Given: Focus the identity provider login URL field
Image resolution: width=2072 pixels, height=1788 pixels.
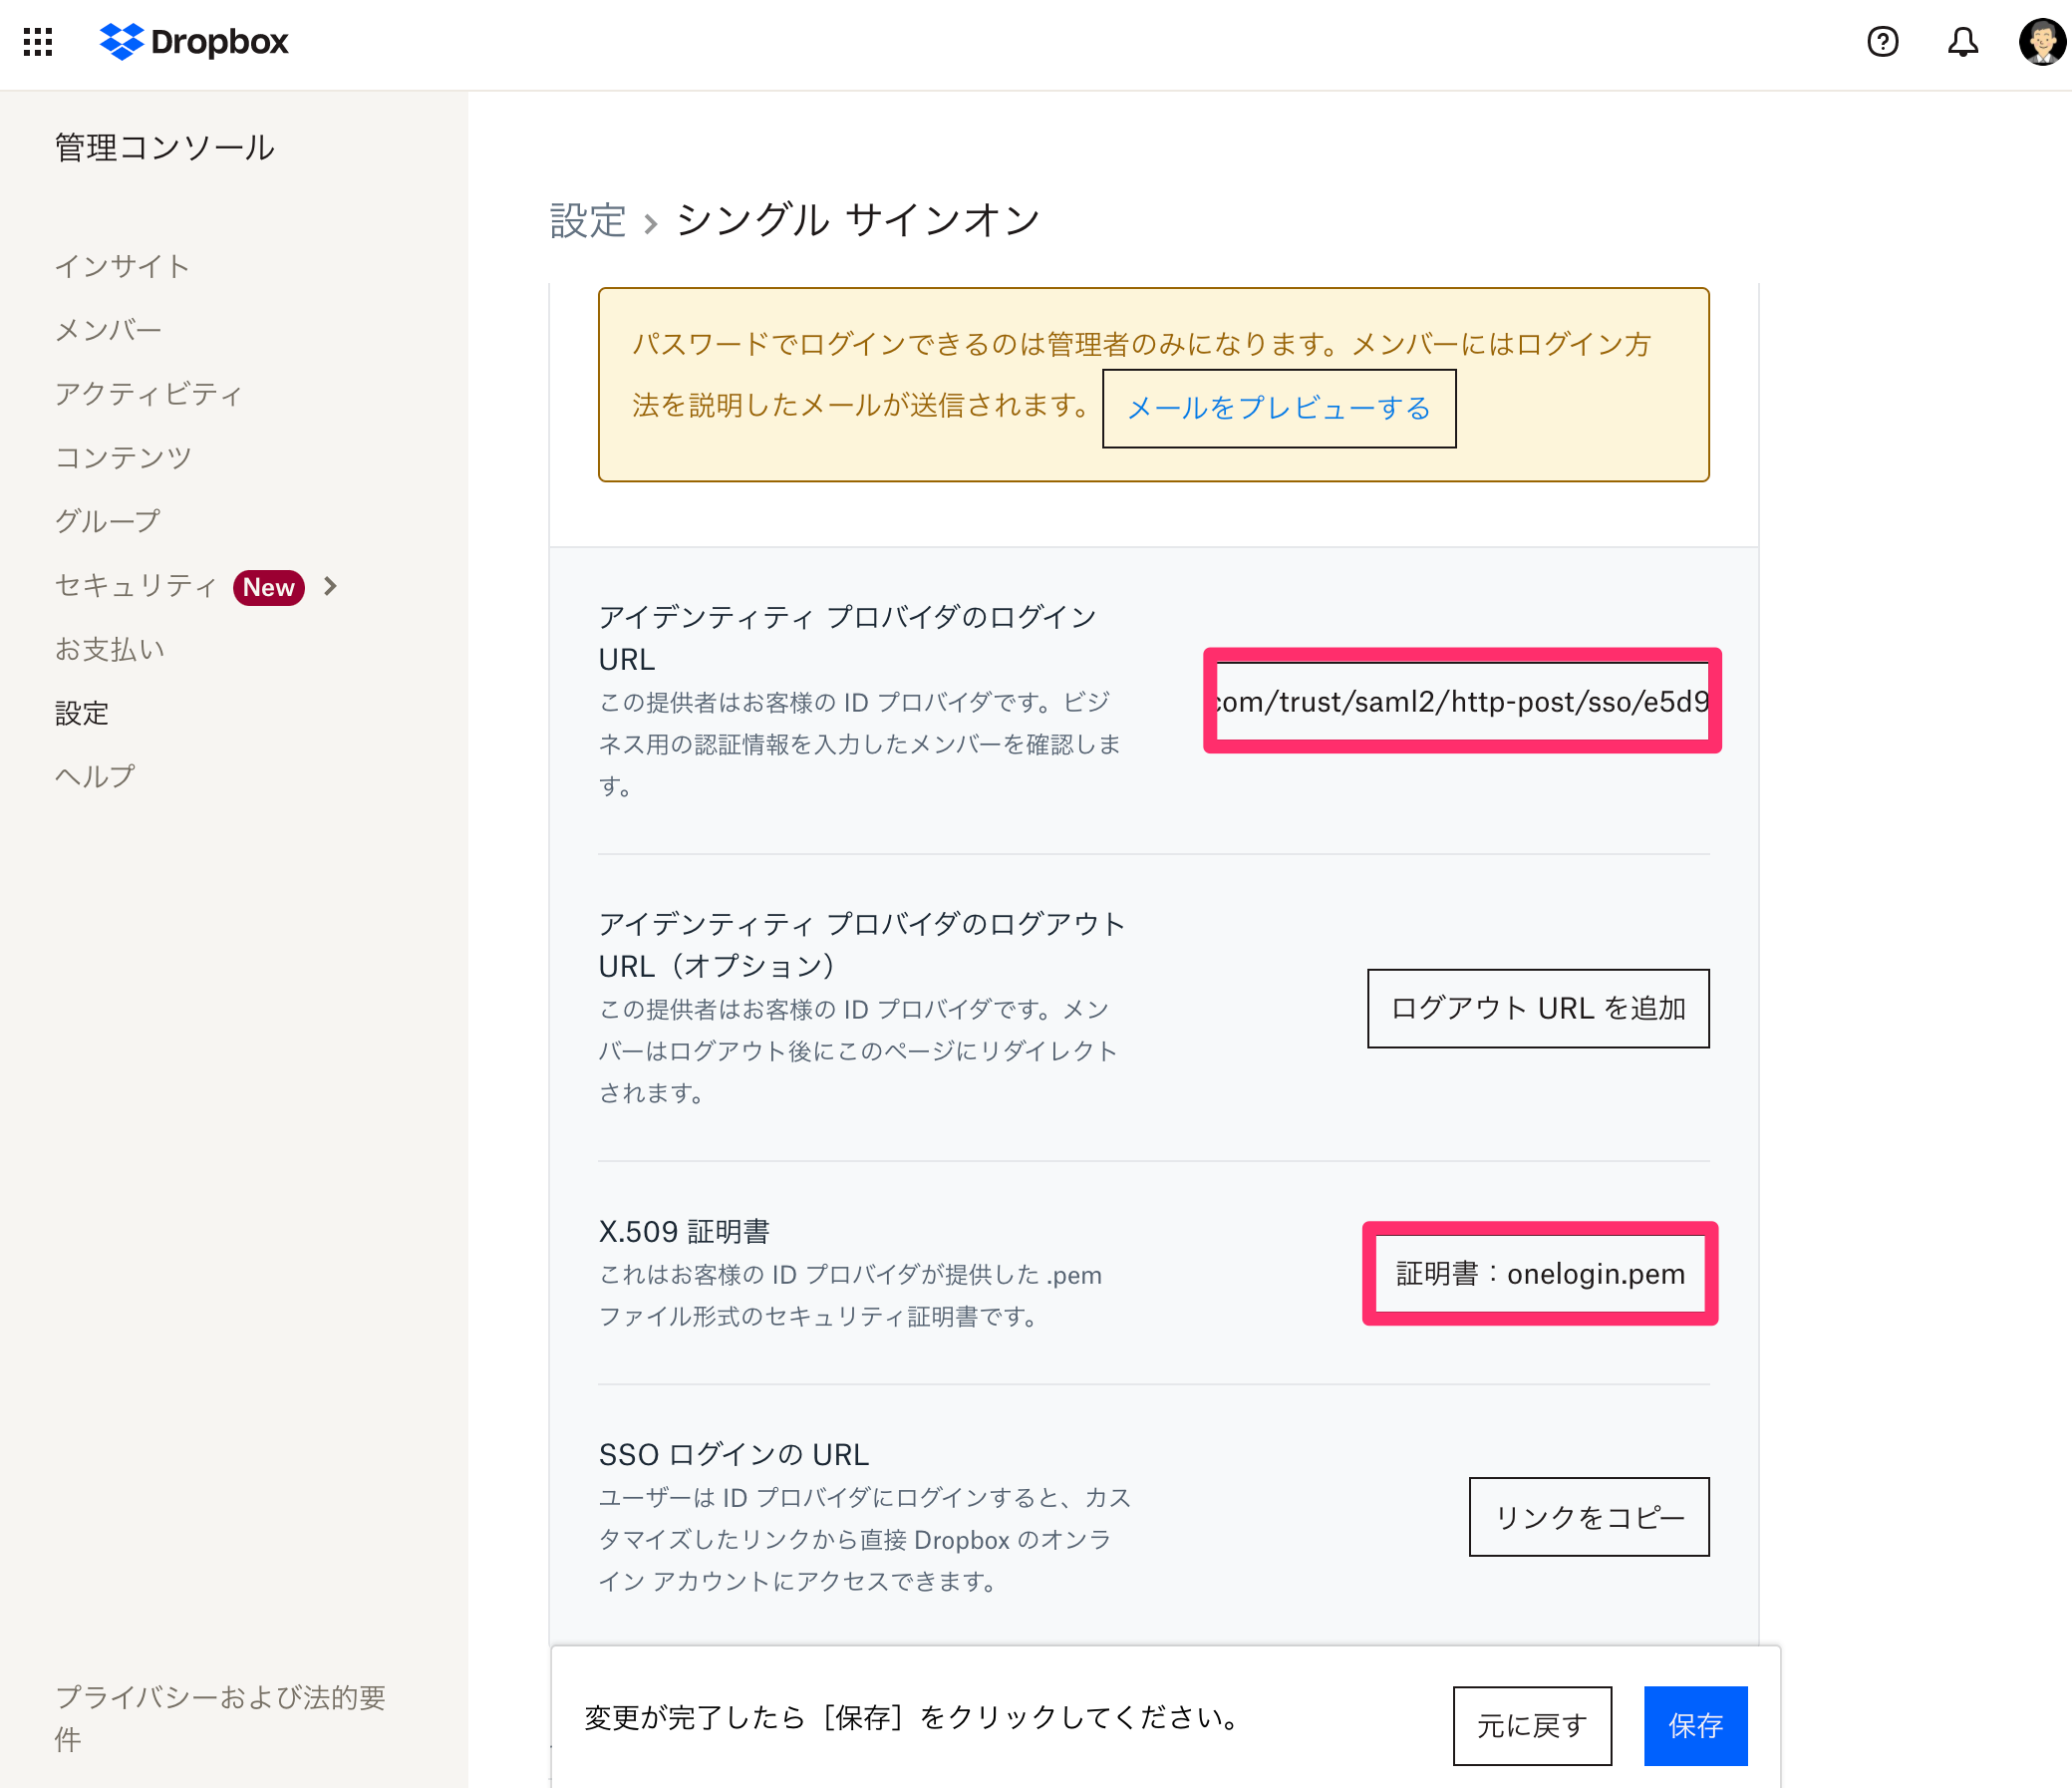Looking at the screenshot, I should click(x=1462, y=701).
